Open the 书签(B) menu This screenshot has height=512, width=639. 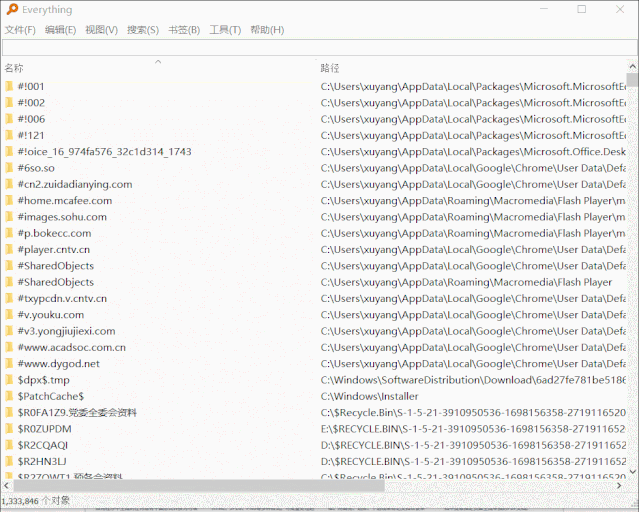point(184,30)
